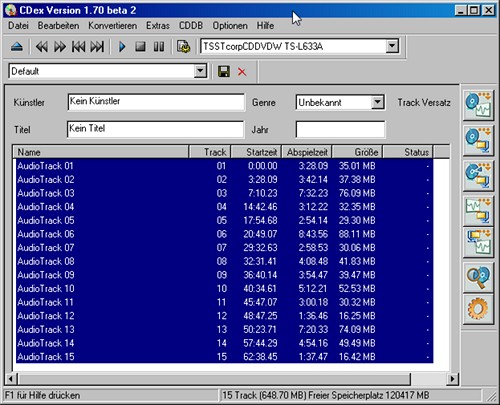Select AudioTrack 12 row
The height and width of the screenshot is (405, 500).
[x=224, y=316]
